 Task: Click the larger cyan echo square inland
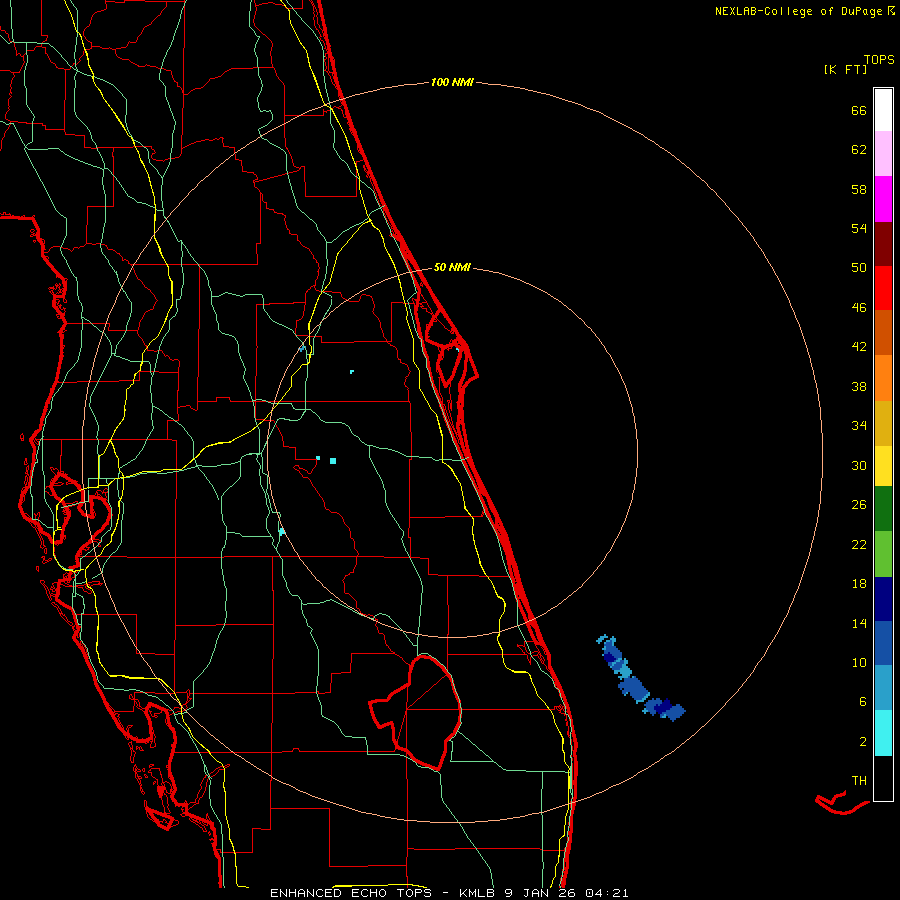coord(333,461)
